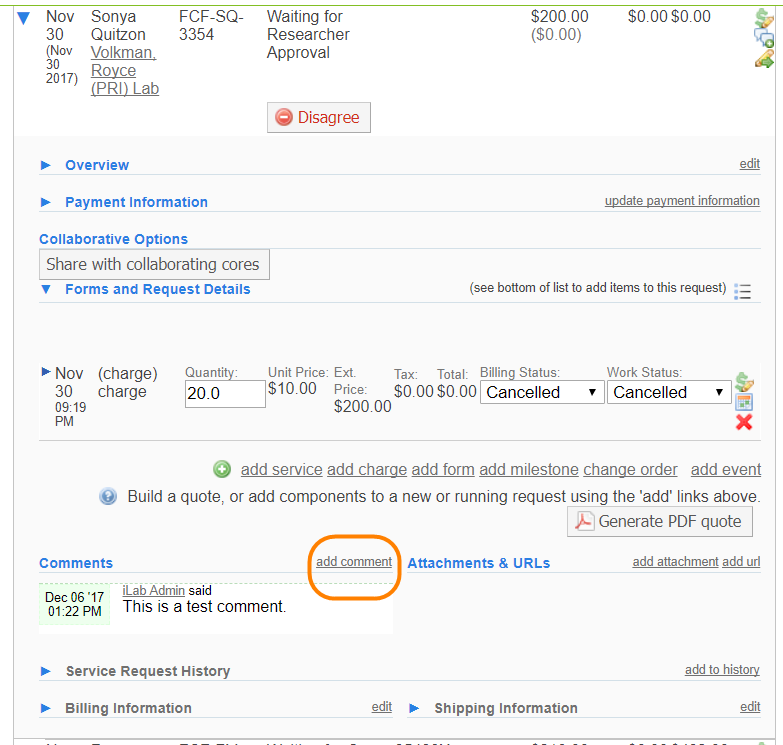Image resolution: width=783 pixels, height=745 pixels.
Task: Click the dollar-pencil icon in the charge row
Action: point(744,382)
